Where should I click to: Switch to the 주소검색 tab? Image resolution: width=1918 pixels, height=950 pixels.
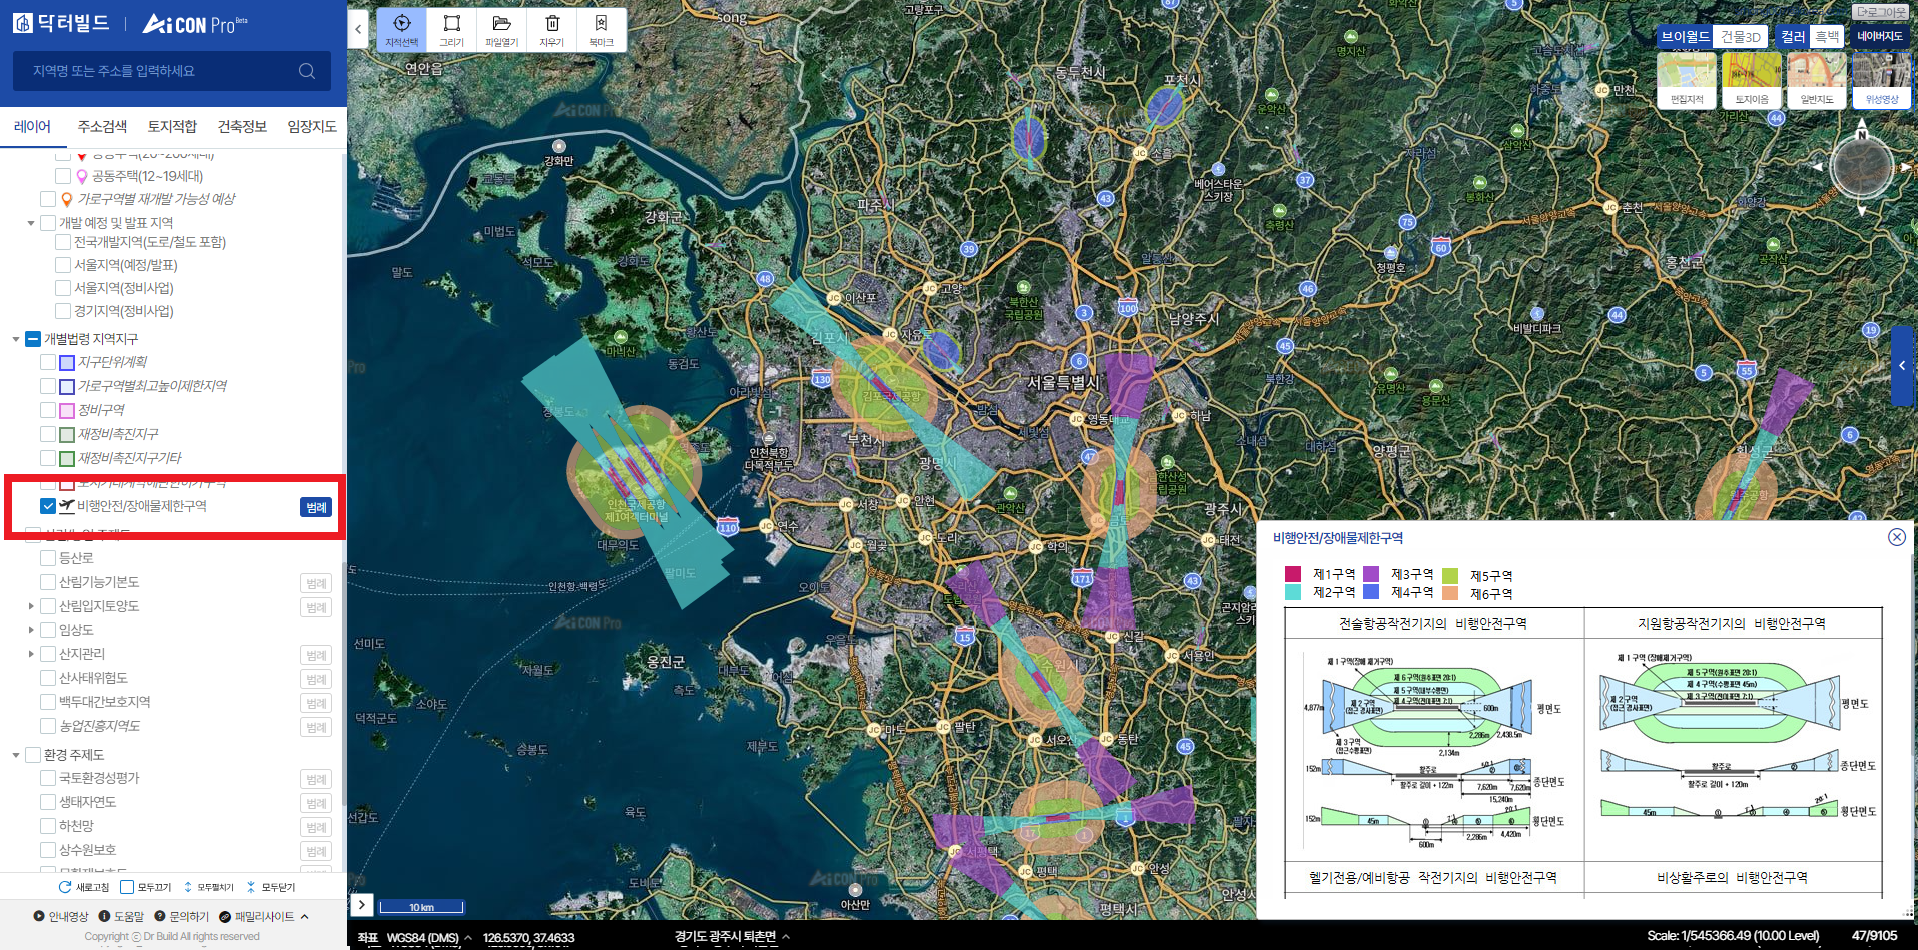102,126
